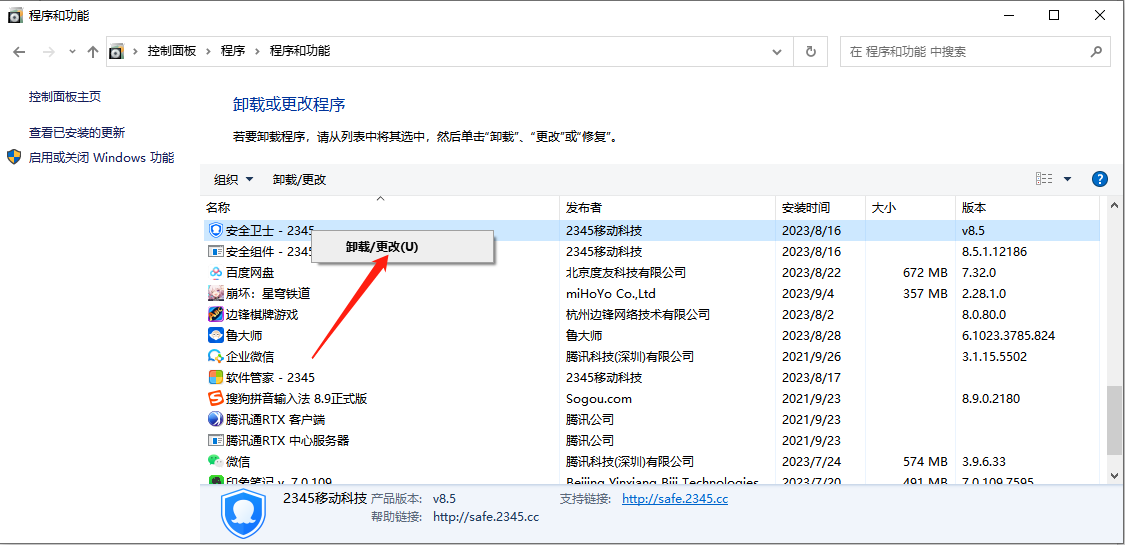Click publisher miHoYo Co.,Ltd
The width and height of the screenshot is (1125, 545).
(x=611, y=293)
